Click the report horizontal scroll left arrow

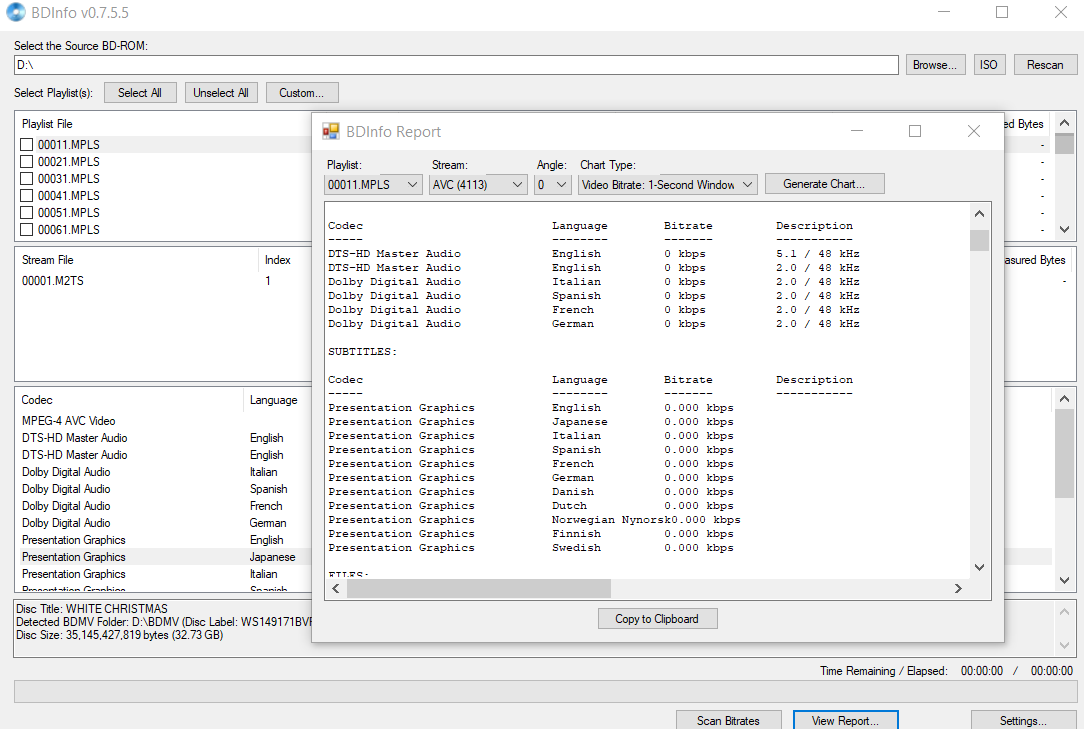pos(336,589)
